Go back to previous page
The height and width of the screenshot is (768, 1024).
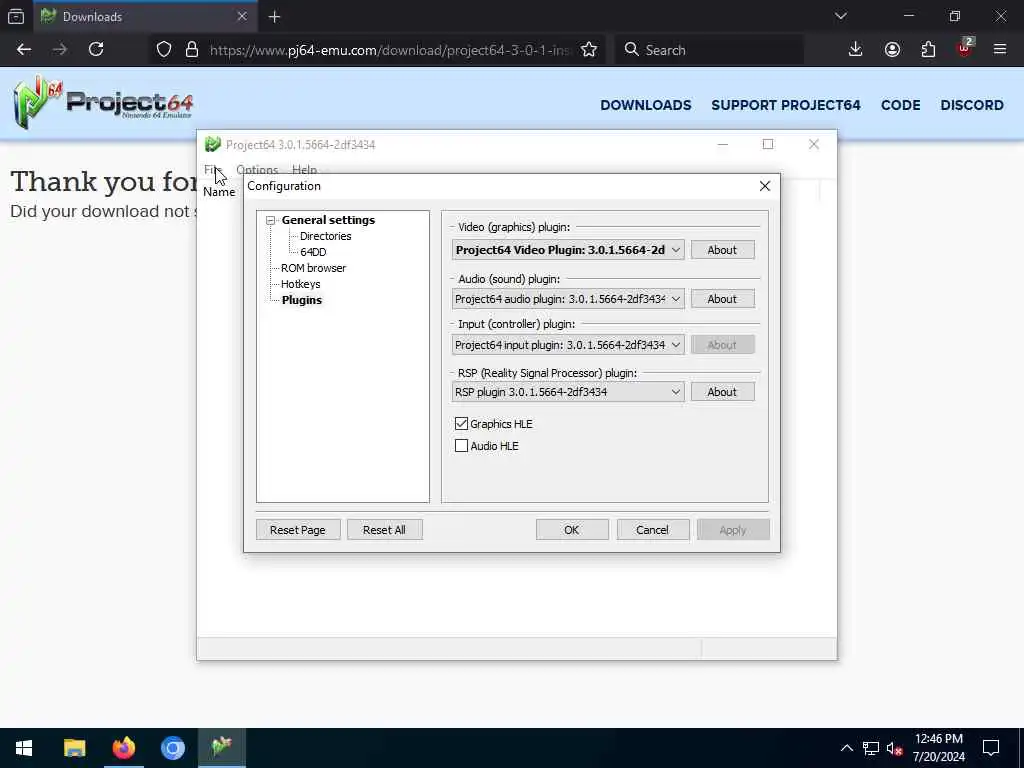(24, 50)
